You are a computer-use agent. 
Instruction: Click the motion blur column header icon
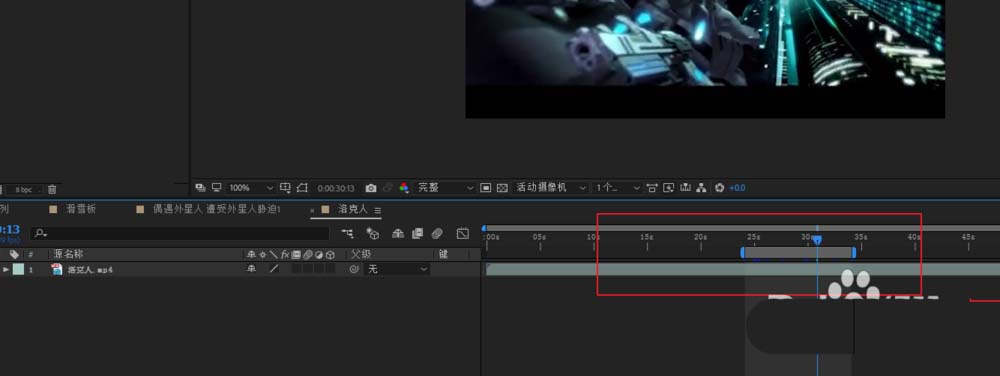[307, 254]
